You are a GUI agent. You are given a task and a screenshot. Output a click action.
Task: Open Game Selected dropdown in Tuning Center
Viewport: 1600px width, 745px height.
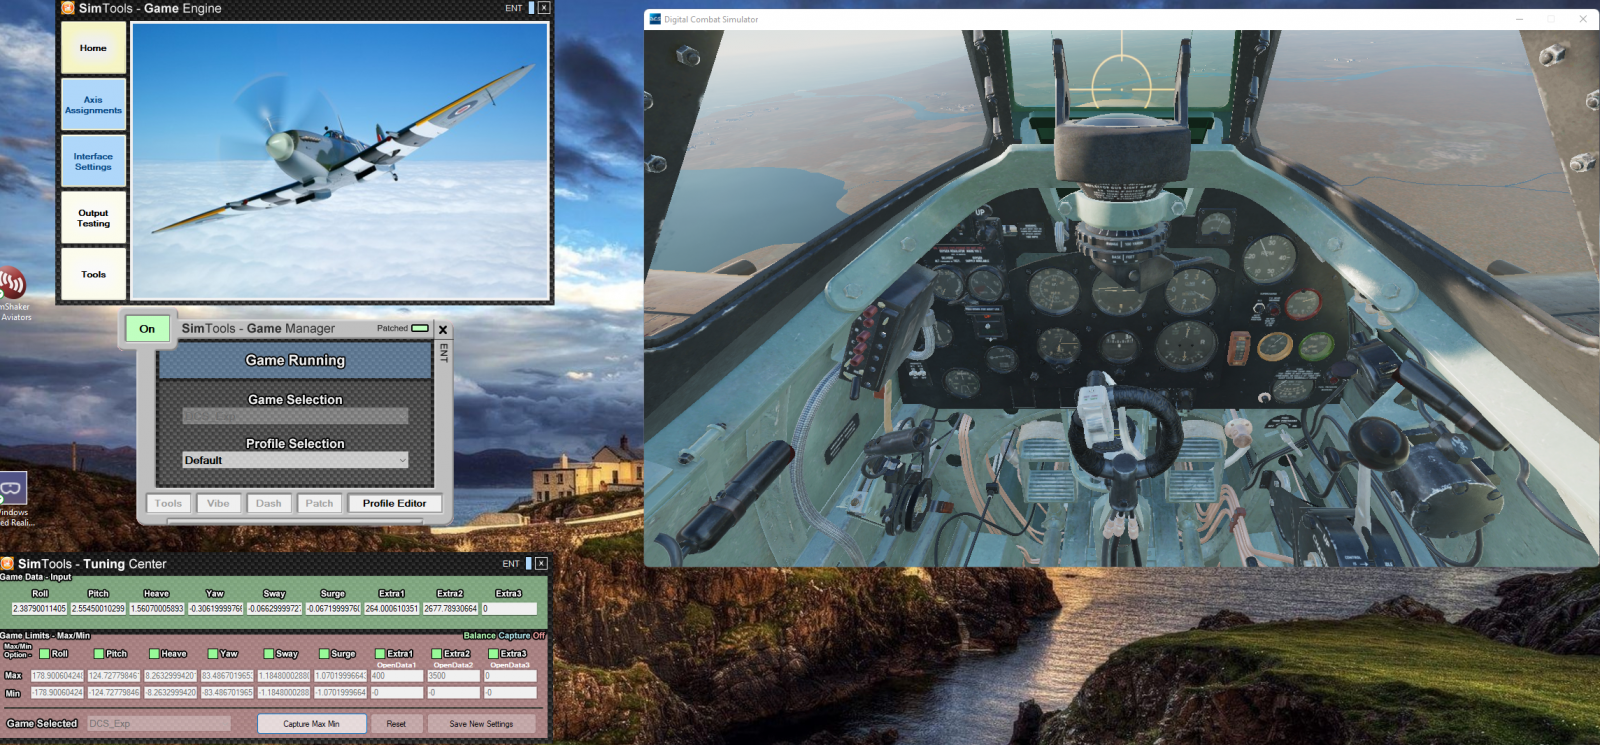pyautogui.click(x=159, y=724)
